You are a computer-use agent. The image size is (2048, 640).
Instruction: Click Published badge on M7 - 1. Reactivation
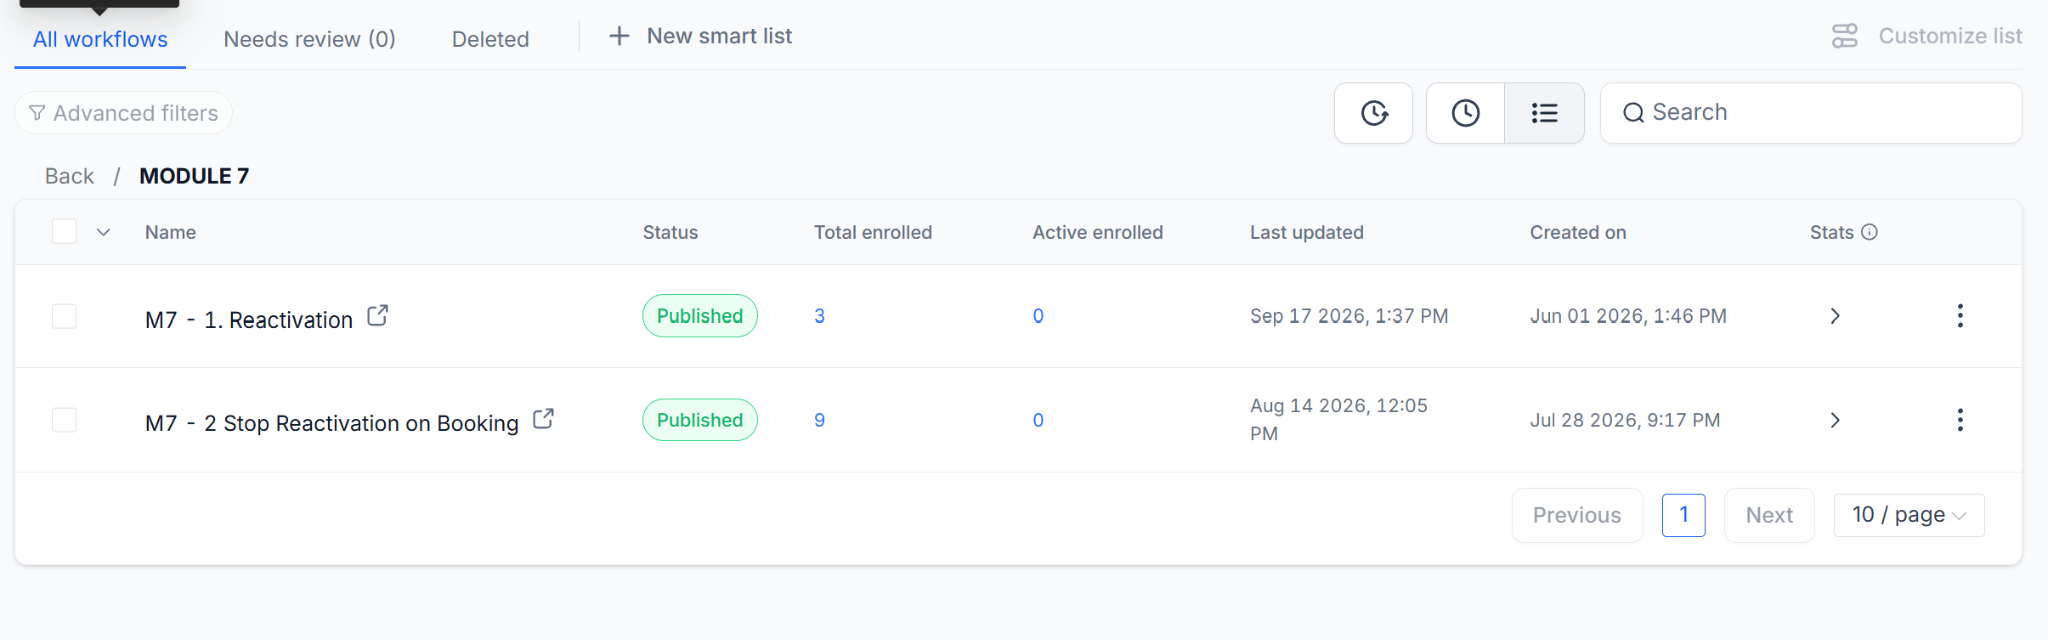(x=700, y=316)
